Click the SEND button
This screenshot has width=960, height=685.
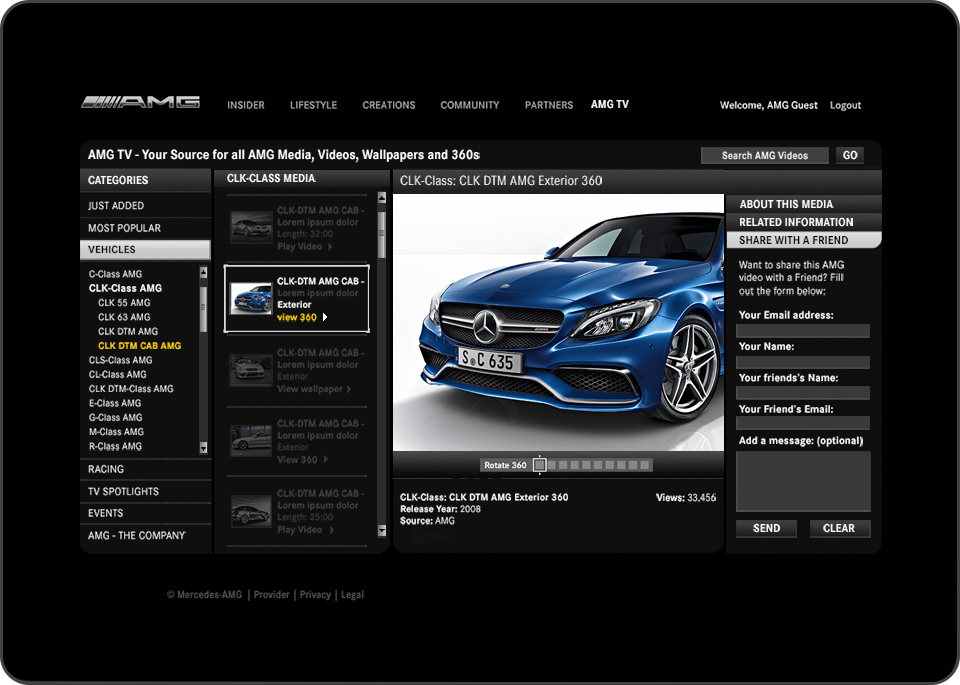coord(766,528)
